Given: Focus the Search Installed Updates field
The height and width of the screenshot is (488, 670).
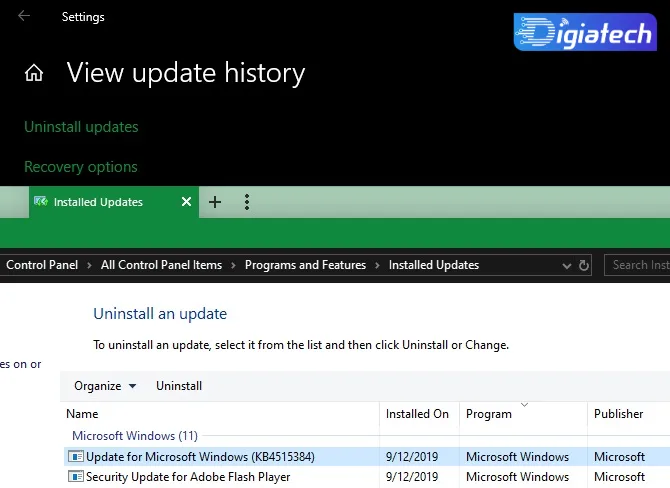Looking at the screenshot, I should [637, 265].
